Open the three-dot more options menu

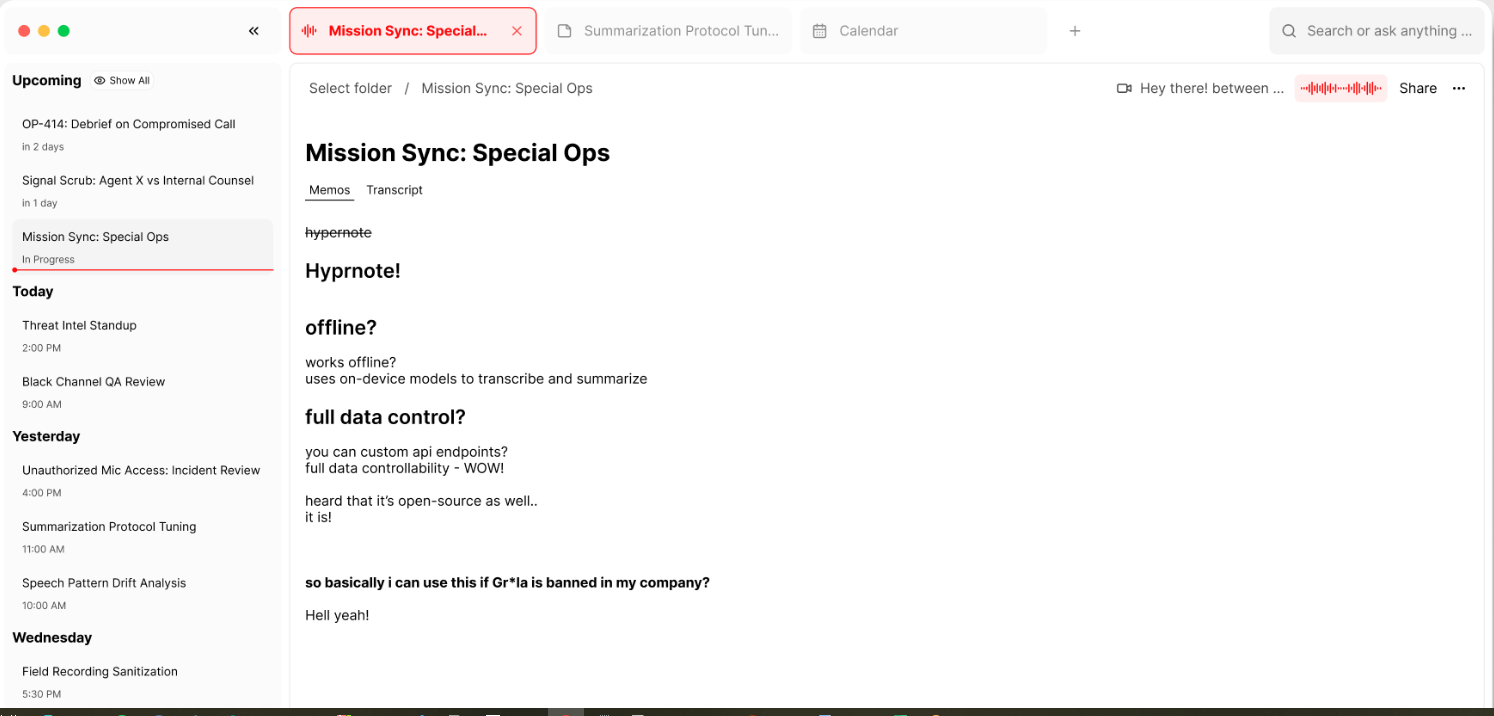point(1459,88)
